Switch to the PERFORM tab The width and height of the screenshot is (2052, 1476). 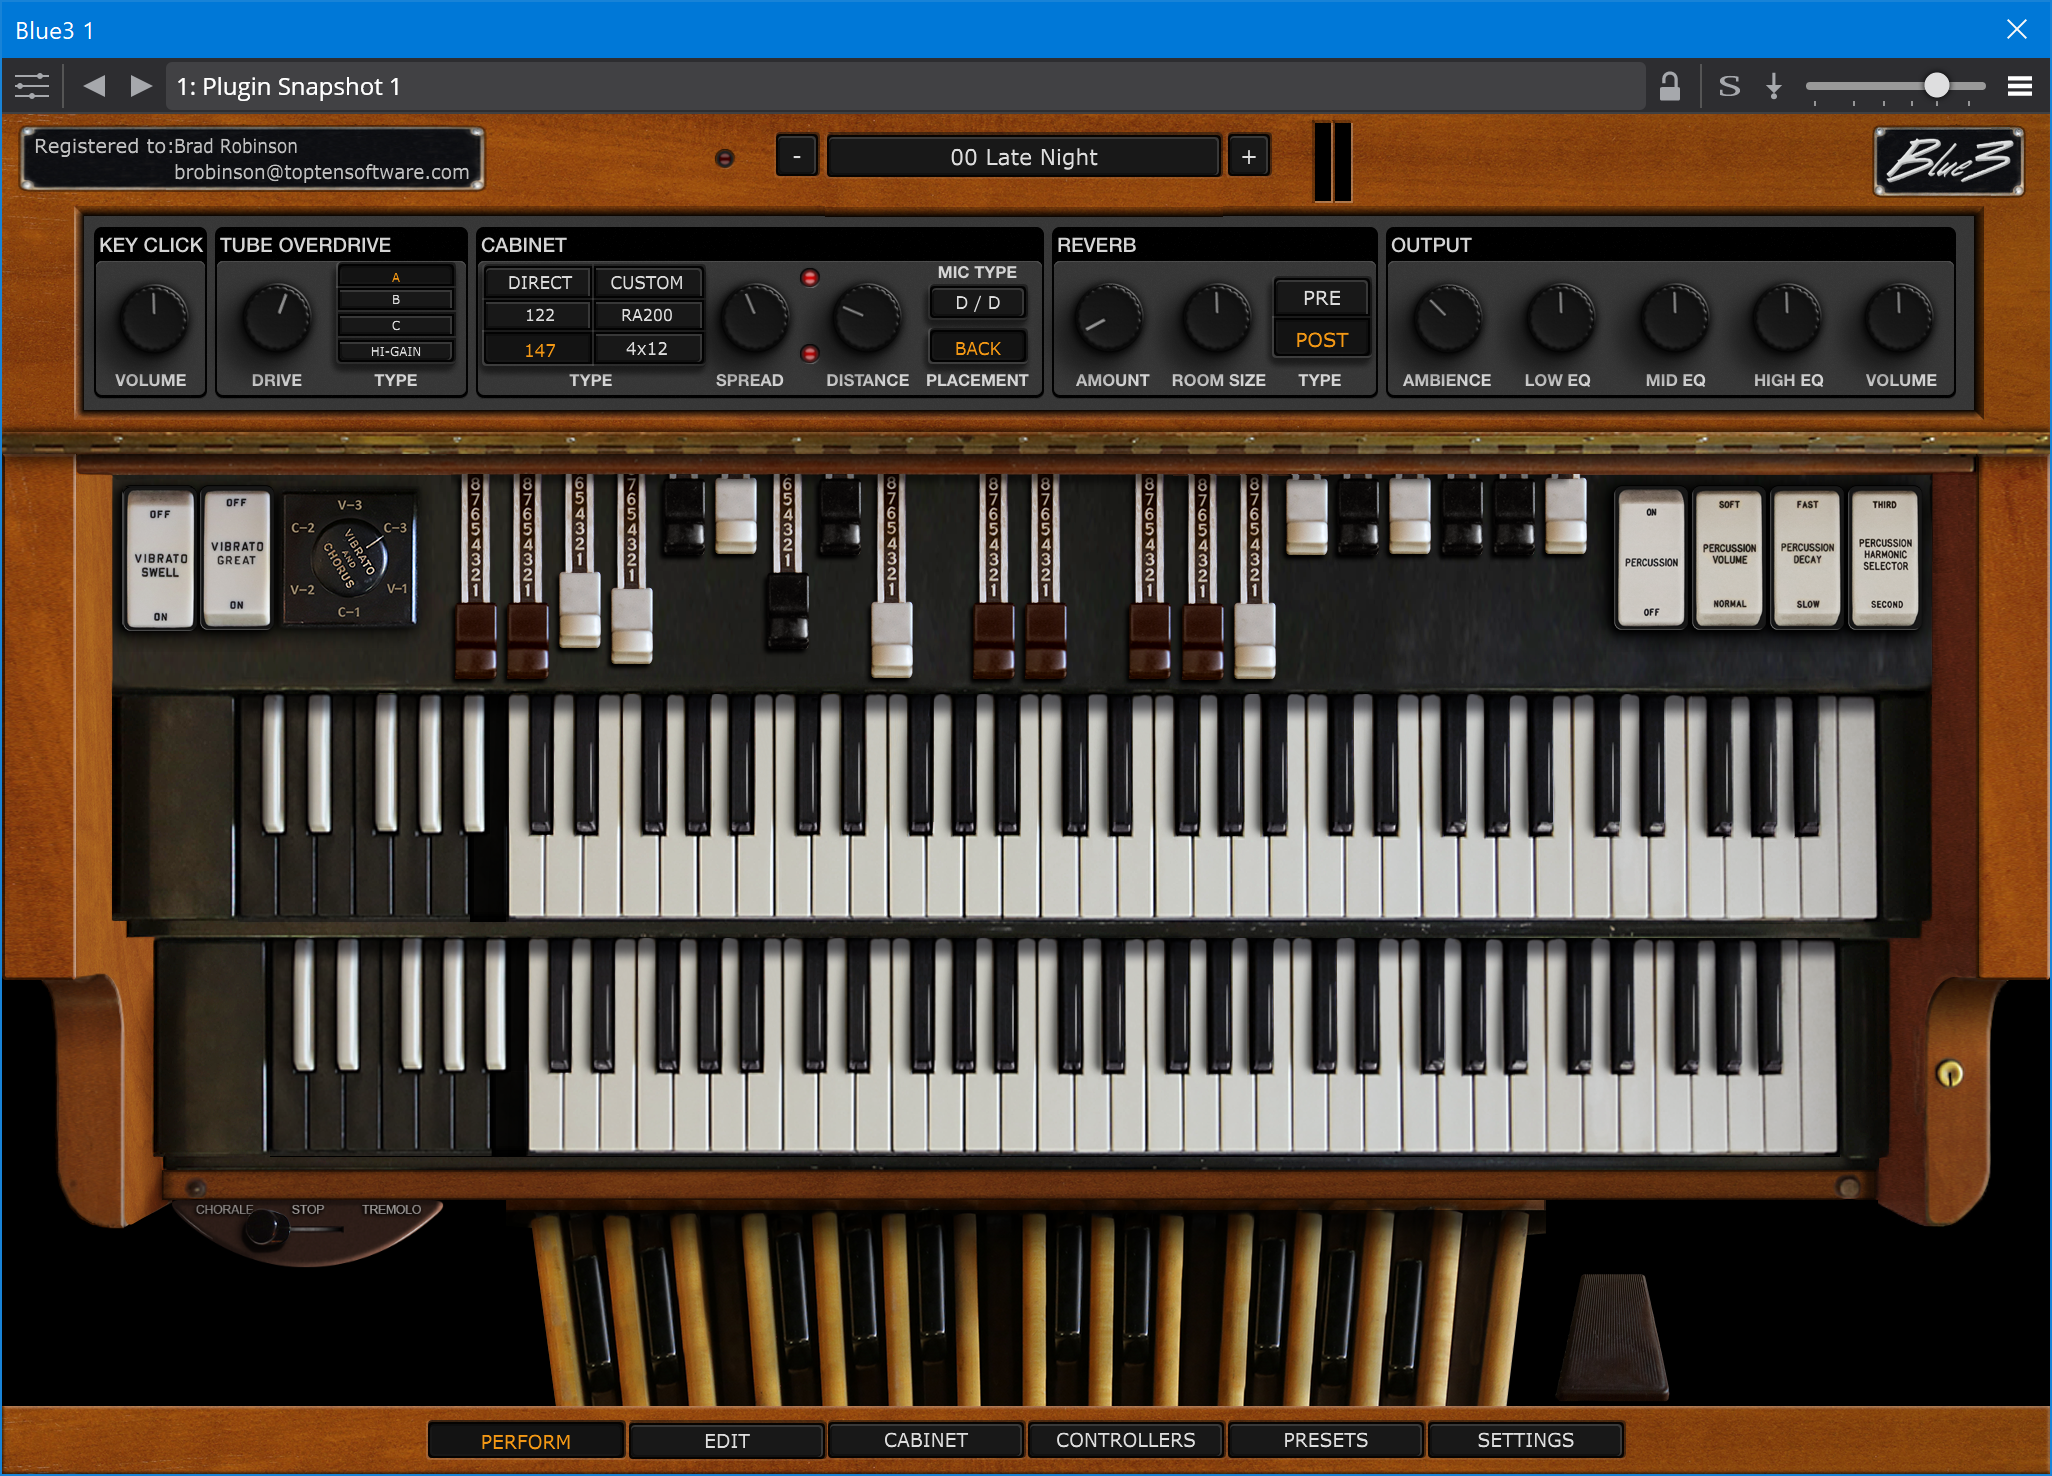526,1441
